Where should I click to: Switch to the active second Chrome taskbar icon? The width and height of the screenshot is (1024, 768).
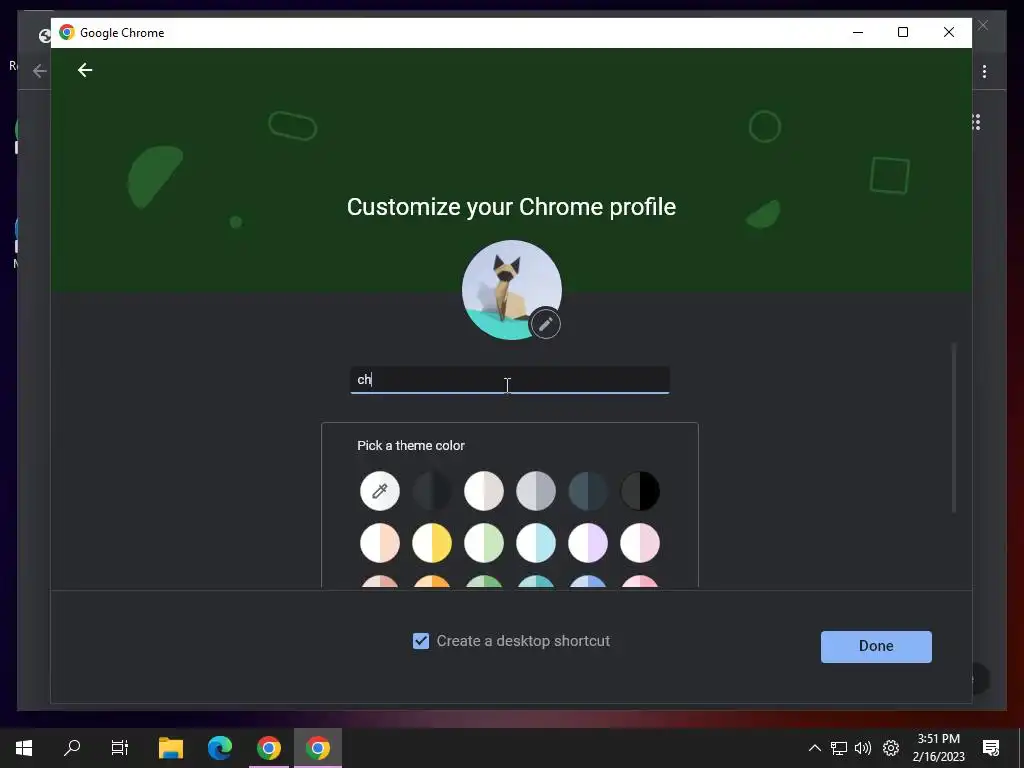[x=318, y=748]
